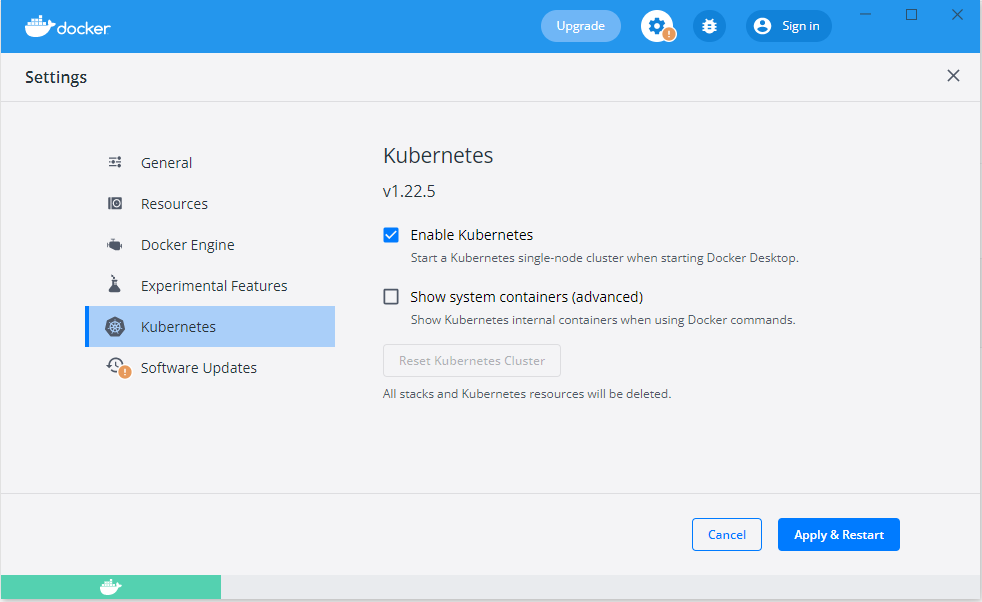Viewport: 982px width, 602px height.
Task: Click the Settings title text
Action: 56,77
